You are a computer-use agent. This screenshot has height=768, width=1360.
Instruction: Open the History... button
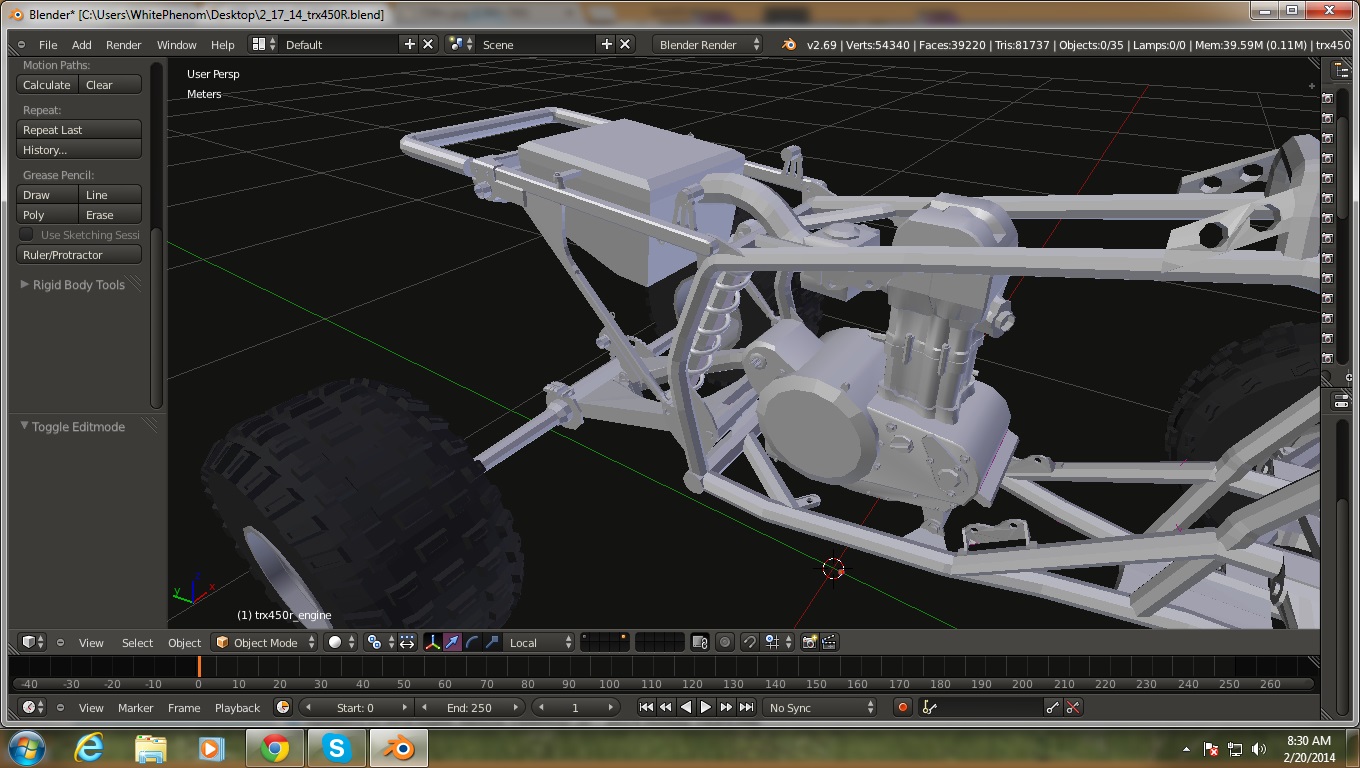click(79, 150)
